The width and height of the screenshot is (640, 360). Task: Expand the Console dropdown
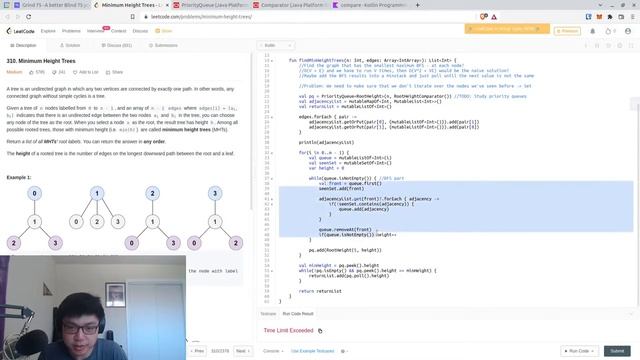pos(273,351)
